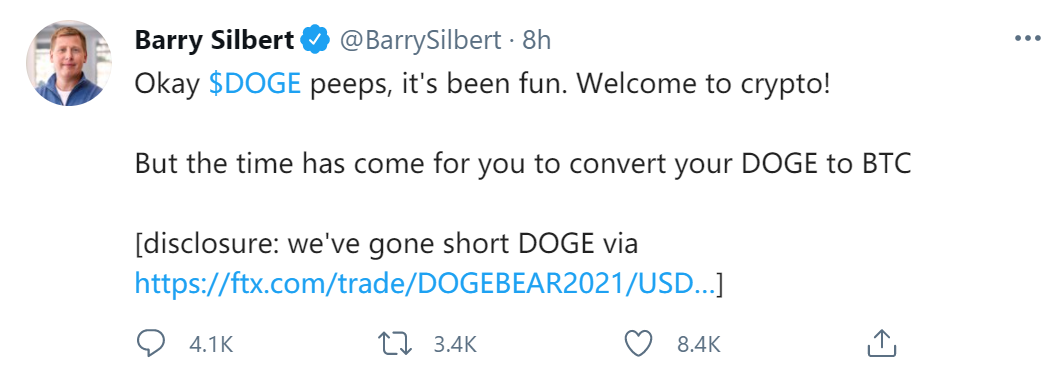
Task: Click the Barry Silbert display name
Action: 214,41
